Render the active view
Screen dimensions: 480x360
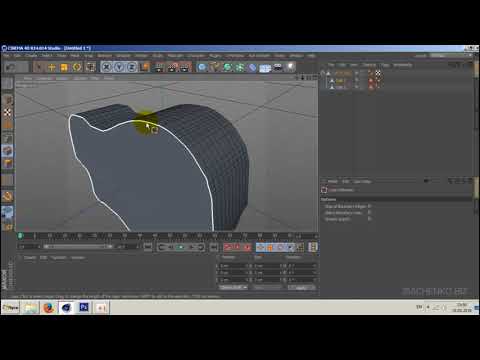point(159,67)
